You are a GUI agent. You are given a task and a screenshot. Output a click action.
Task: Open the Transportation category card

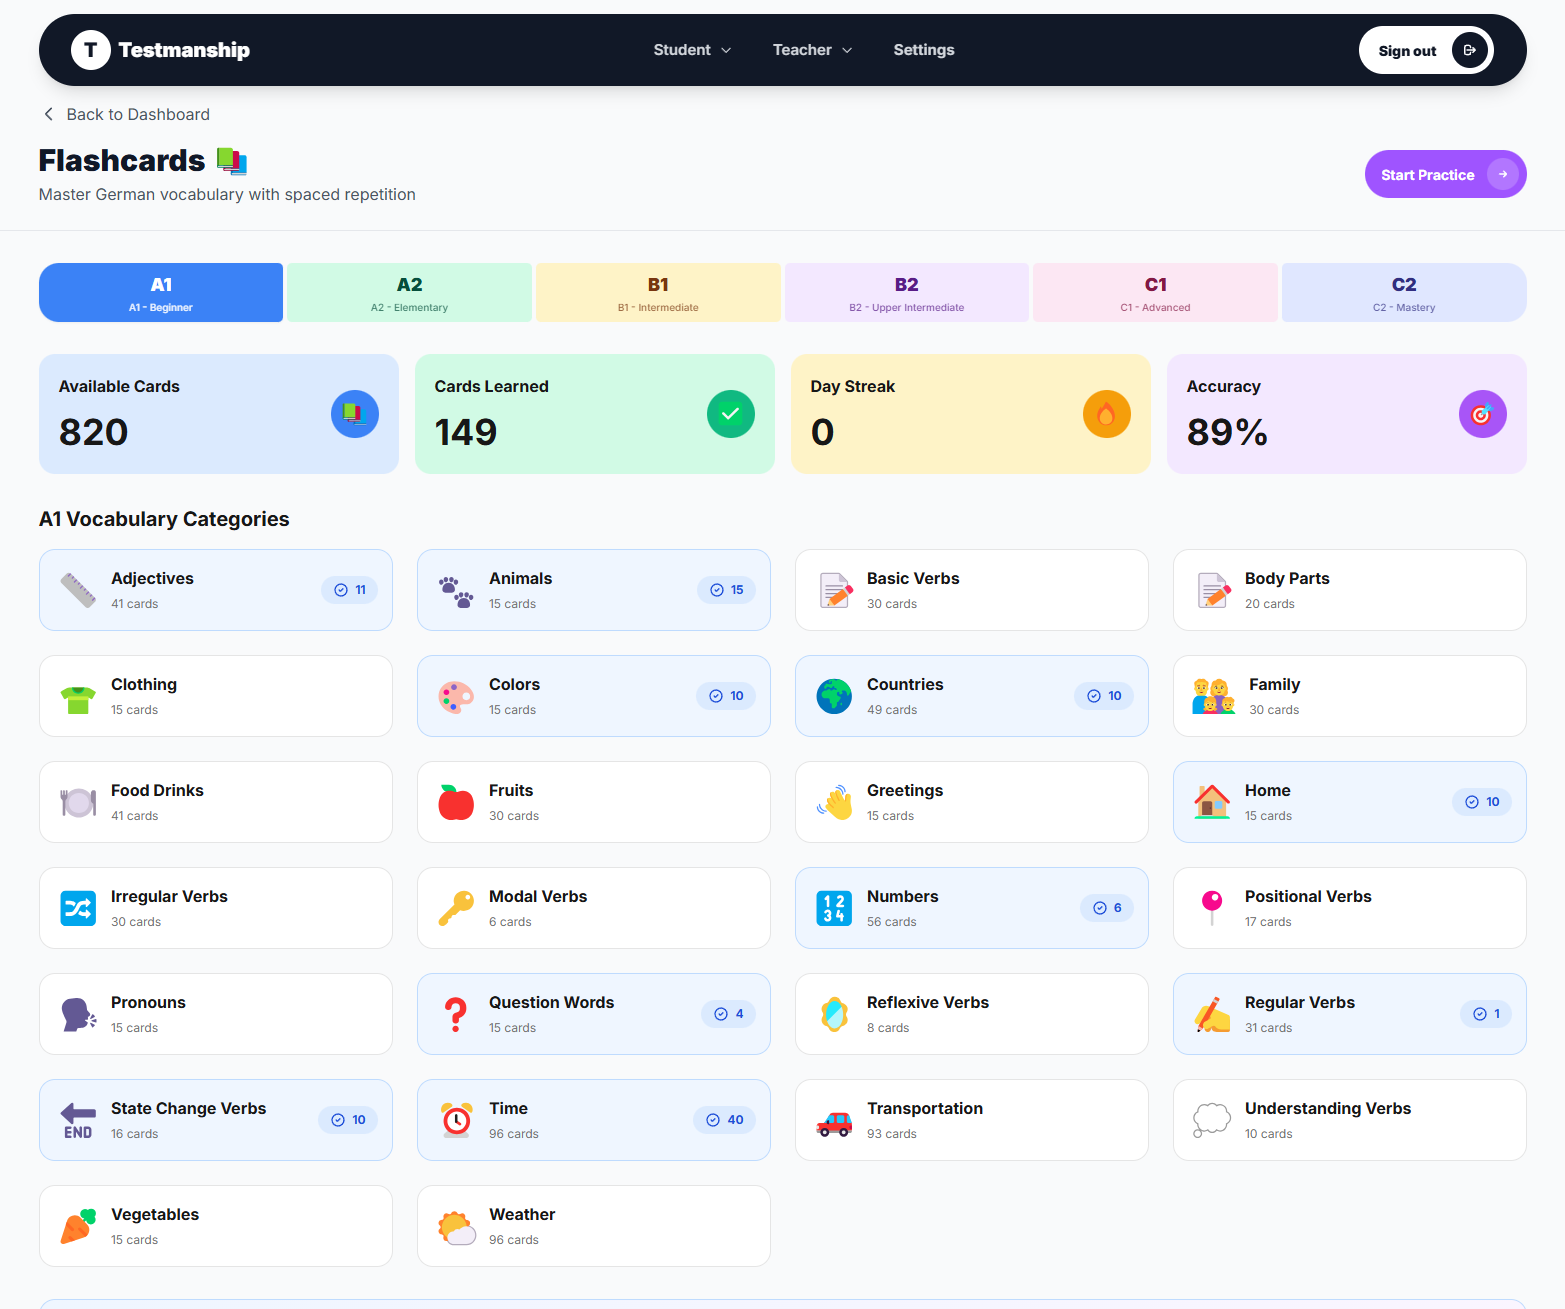(971, 1120)
